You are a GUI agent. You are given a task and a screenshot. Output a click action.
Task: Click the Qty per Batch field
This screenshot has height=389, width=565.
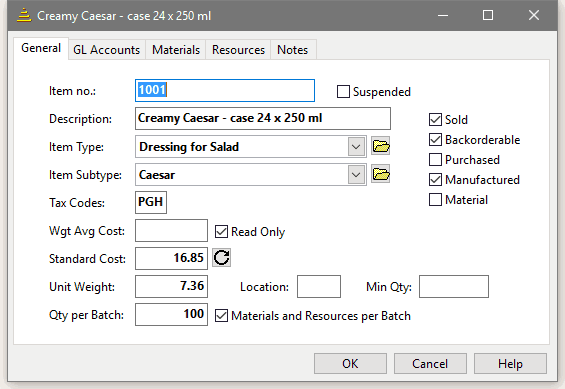(x=171, y=314)
